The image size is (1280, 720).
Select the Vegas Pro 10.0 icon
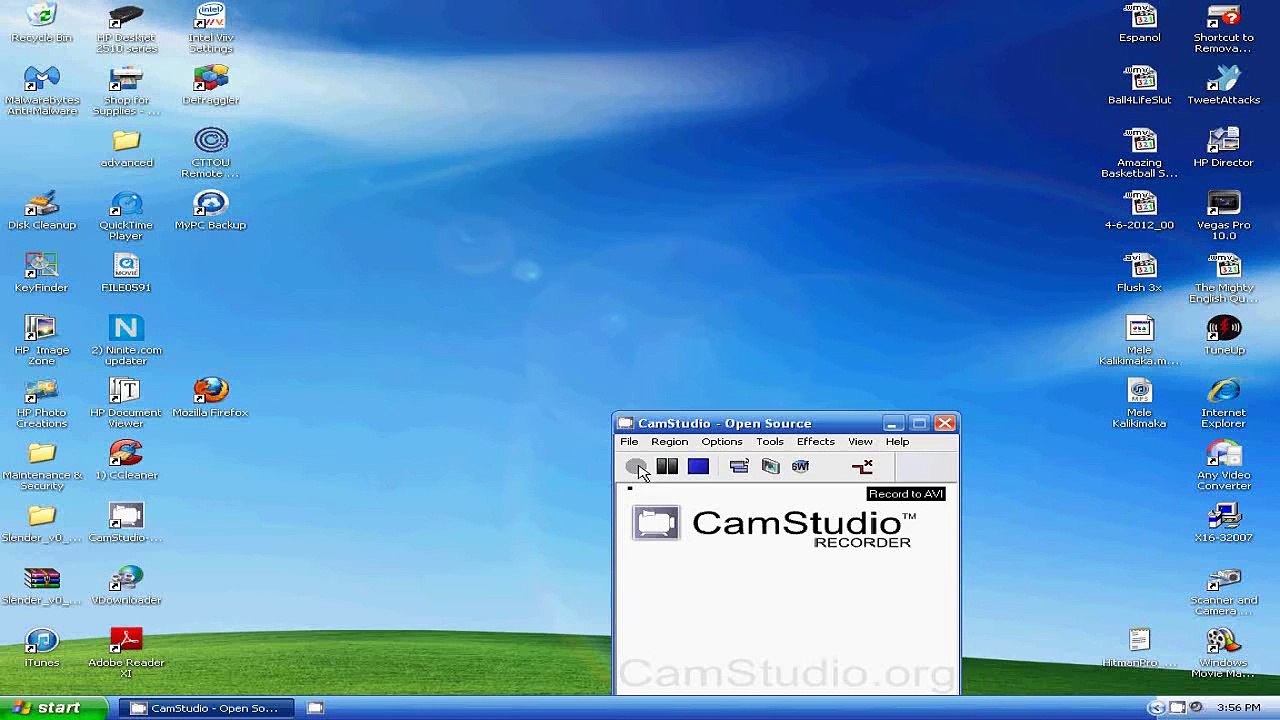click(x=1224, y=216)
